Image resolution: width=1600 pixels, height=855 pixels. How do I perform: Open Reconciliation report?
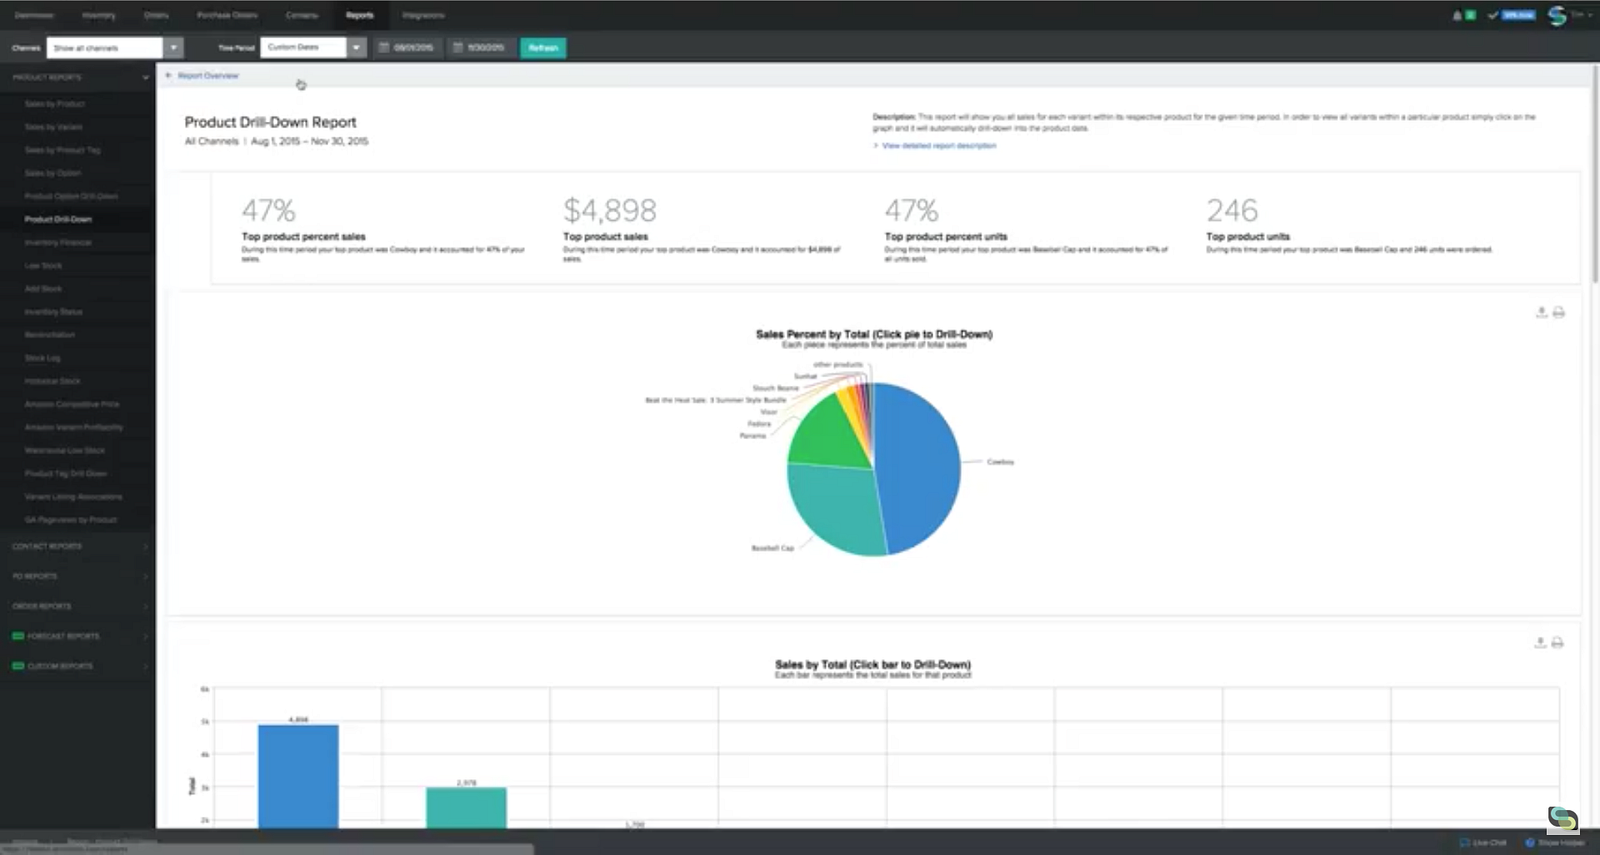click(50, 334)
